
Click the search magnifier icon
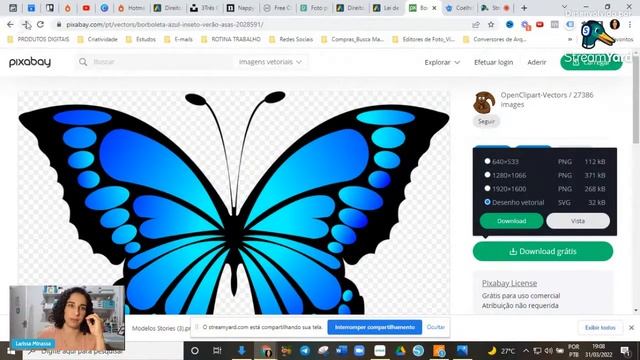point(83,62)
